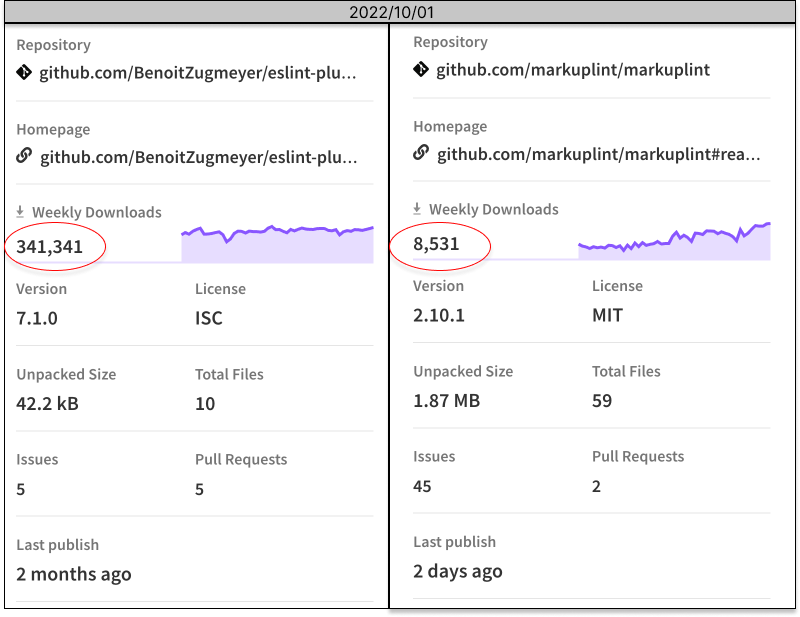The image size is (800, 617).
Task: Click the github.com/markuplint/markuplint repository link
Action: pos(573,70)
